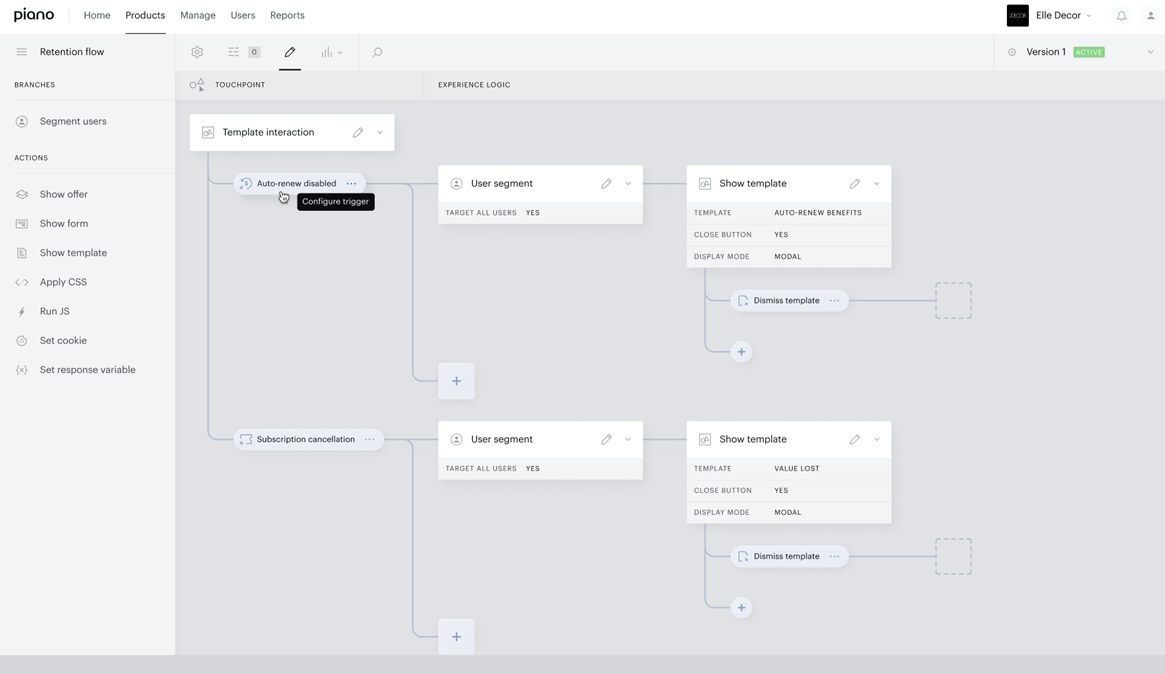Open the settings gear in toolbar
Screen dimensions: 1165x674
[197, 52]
